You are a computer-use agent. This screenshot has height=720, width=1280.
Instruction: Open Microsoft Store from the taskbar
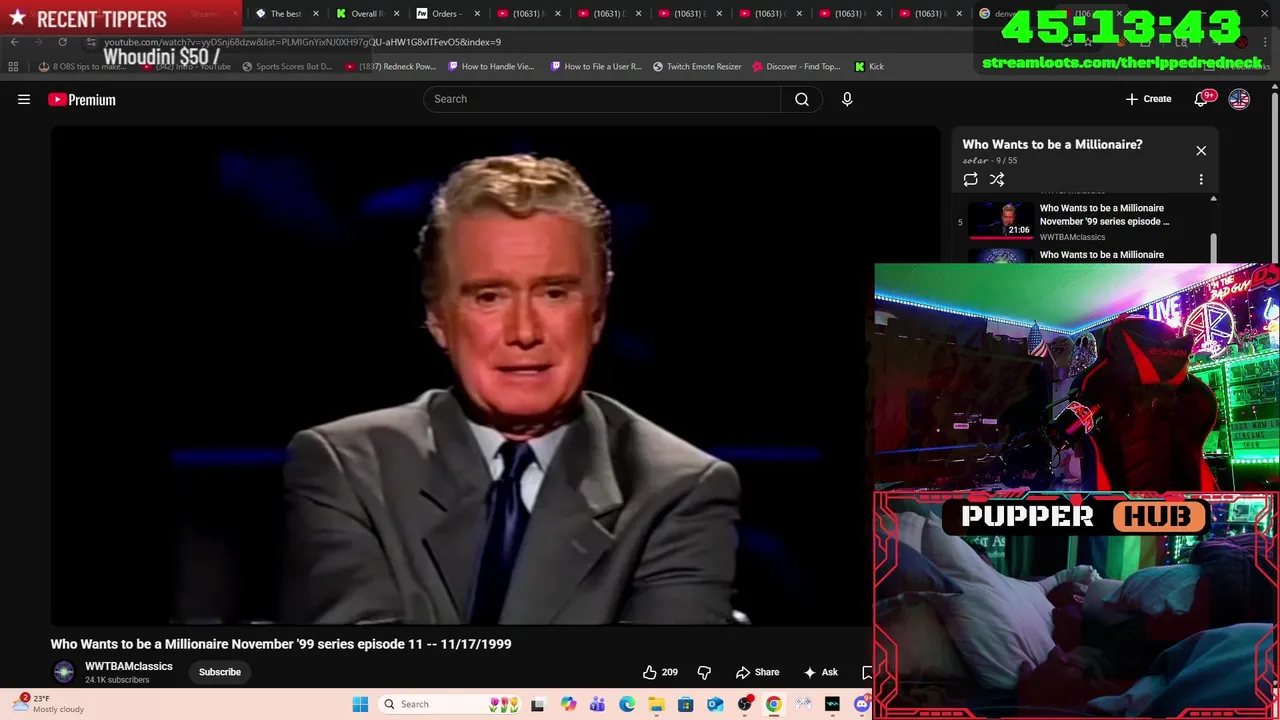pyautogui.click(x=685, y=704)
